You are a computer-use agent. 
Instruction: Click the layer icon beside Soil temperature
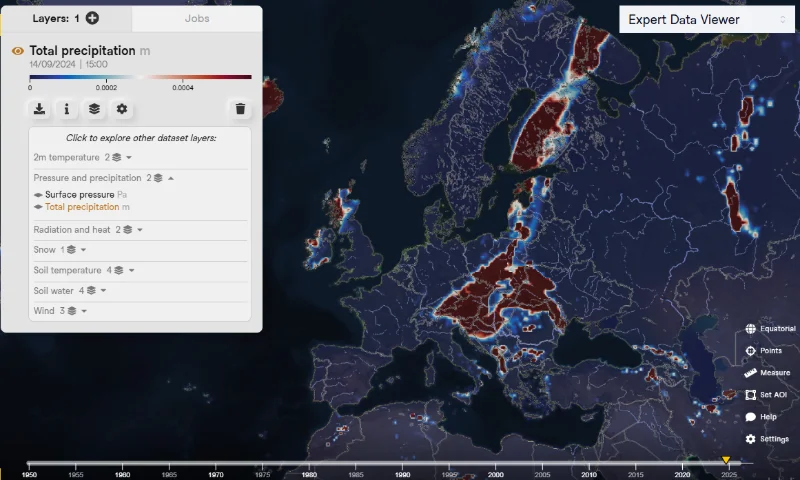point(119,270)
